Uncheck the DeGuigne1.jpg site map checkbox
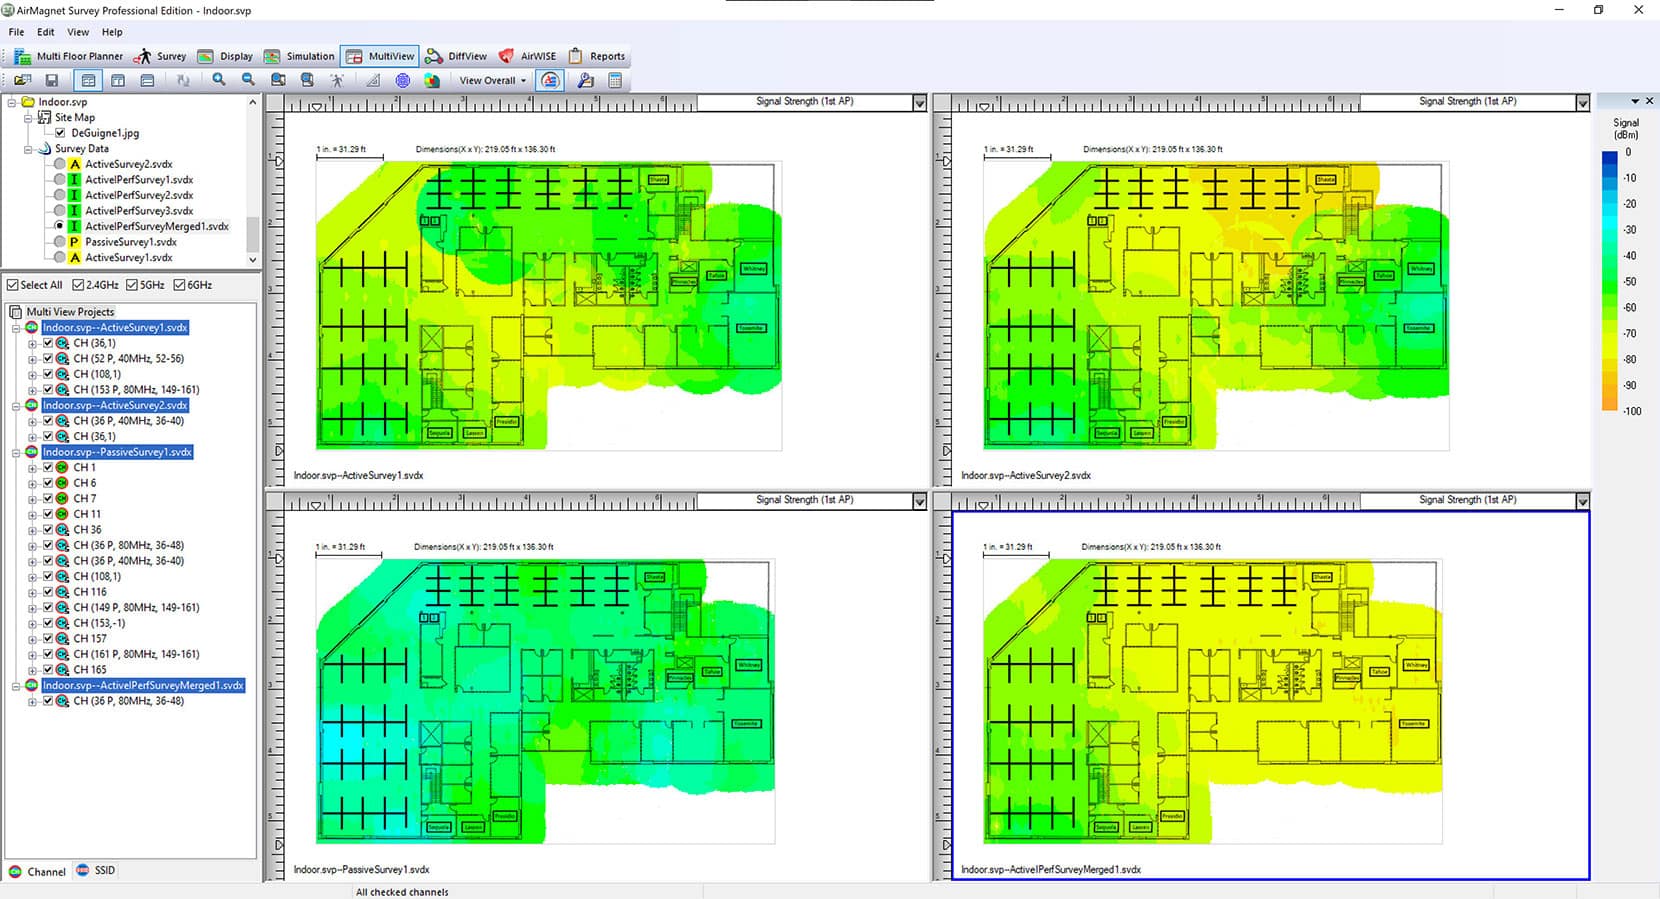1660x899 pixels. pyautogui.click(x=60, y=133)
